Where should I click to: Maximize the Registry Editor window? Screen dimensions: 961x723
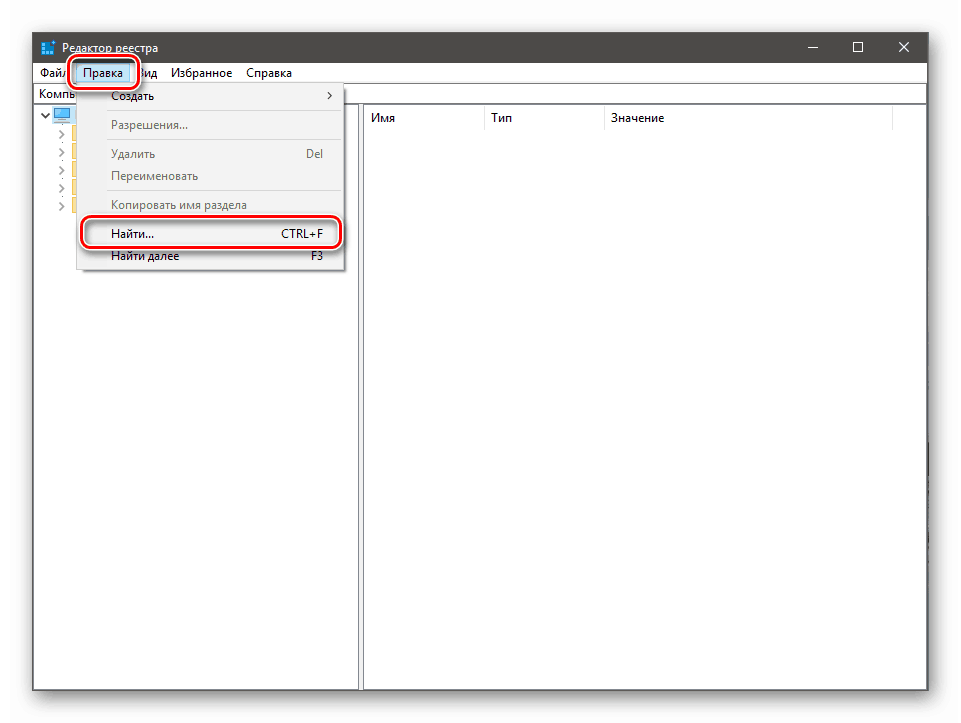coord(858,48)
